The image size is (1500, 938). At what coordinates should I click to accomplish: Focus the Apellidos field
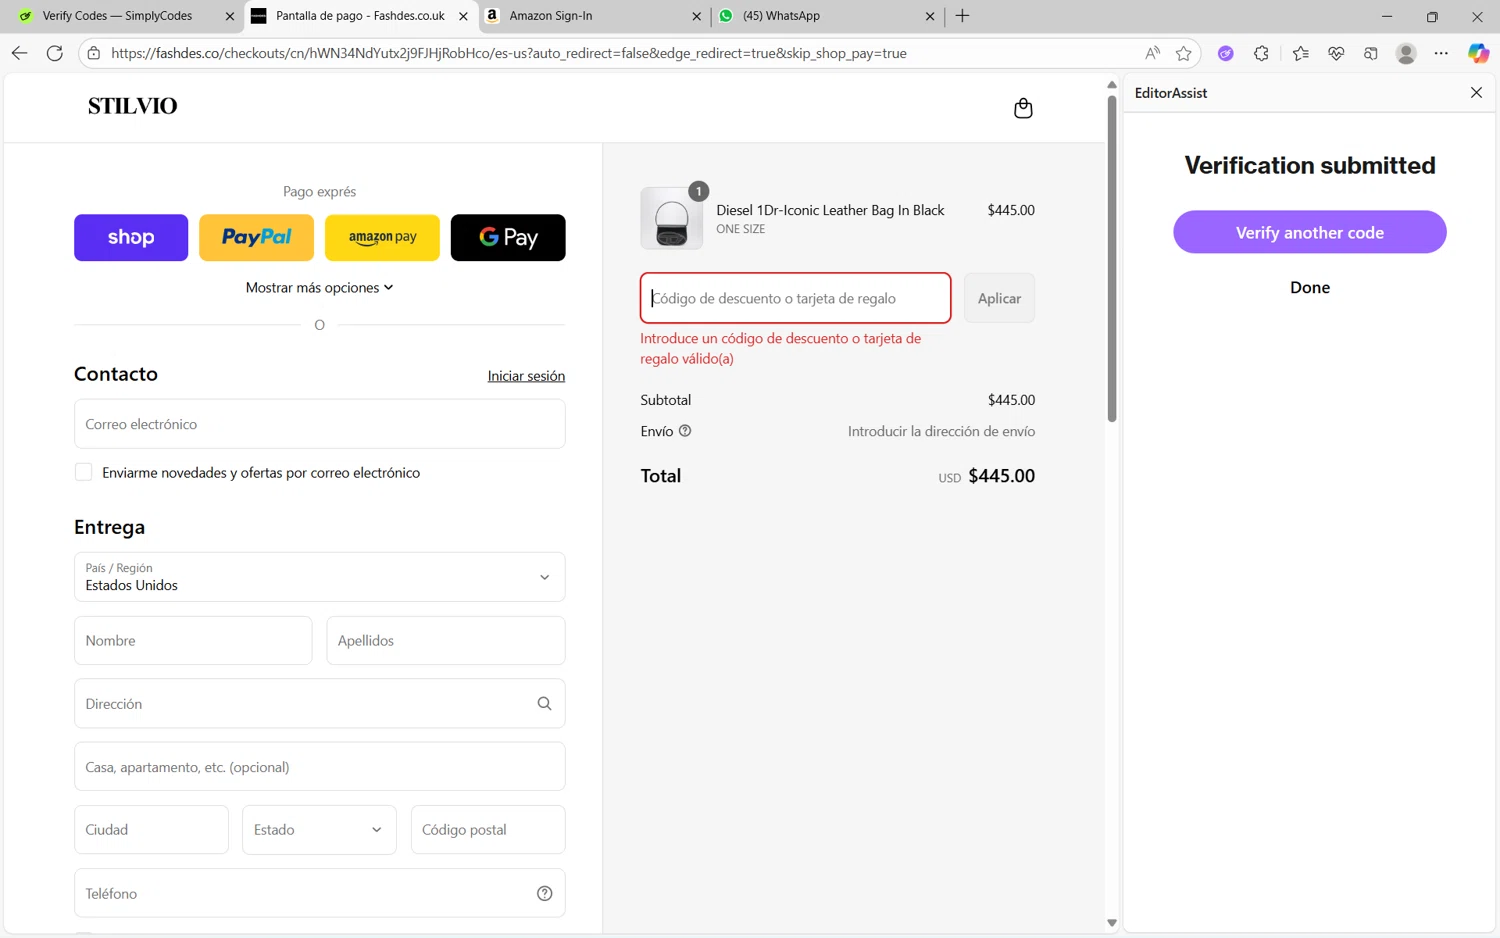click(x=446, y=640)
